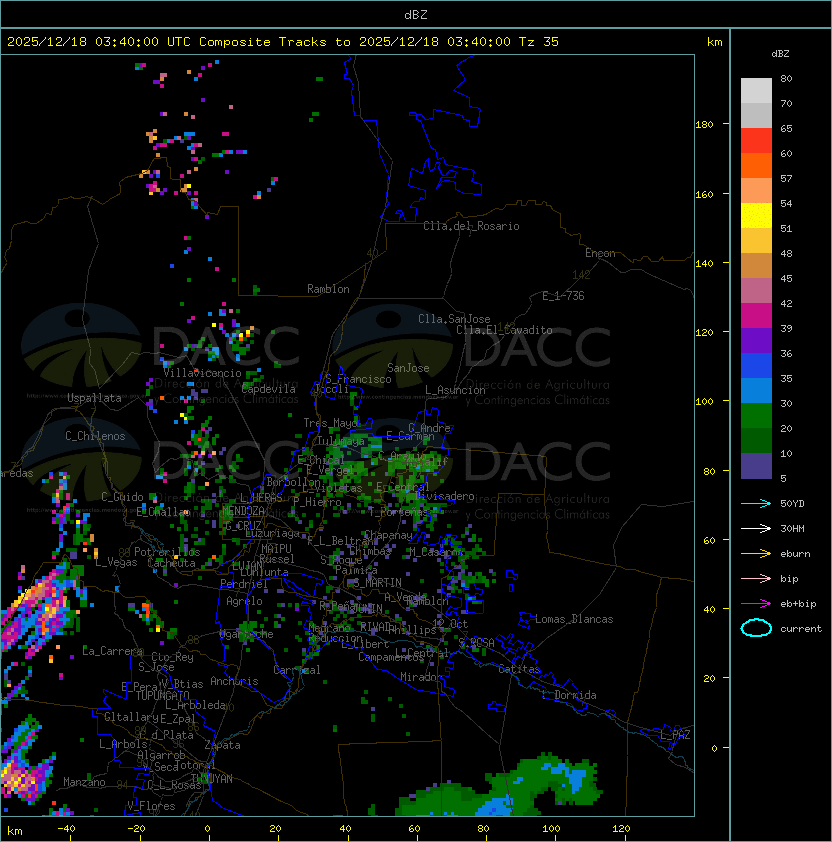Screen dimensions: 832x842
Task: Click the 'Catitas' map label
Action: point(519,669)
